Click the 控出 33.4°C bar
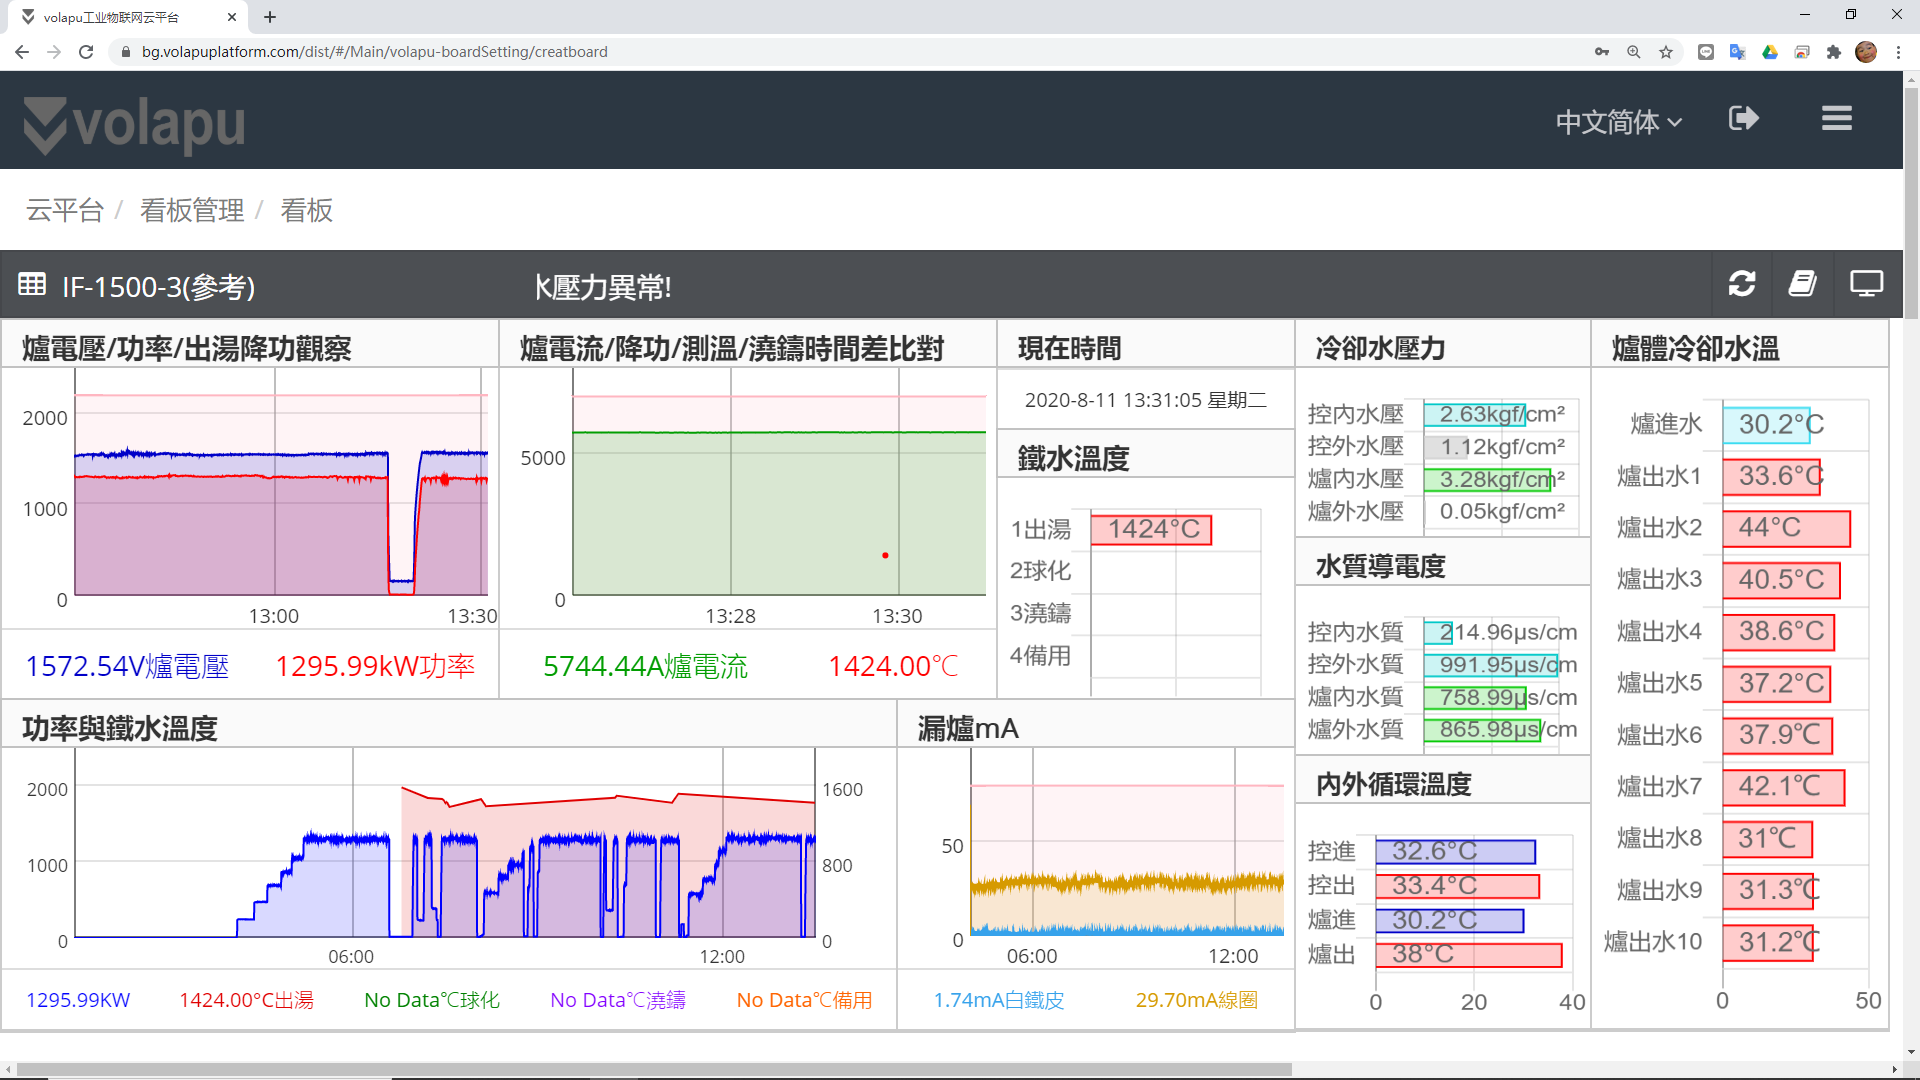1920x1080 pixels. [x=1457, y=886]
